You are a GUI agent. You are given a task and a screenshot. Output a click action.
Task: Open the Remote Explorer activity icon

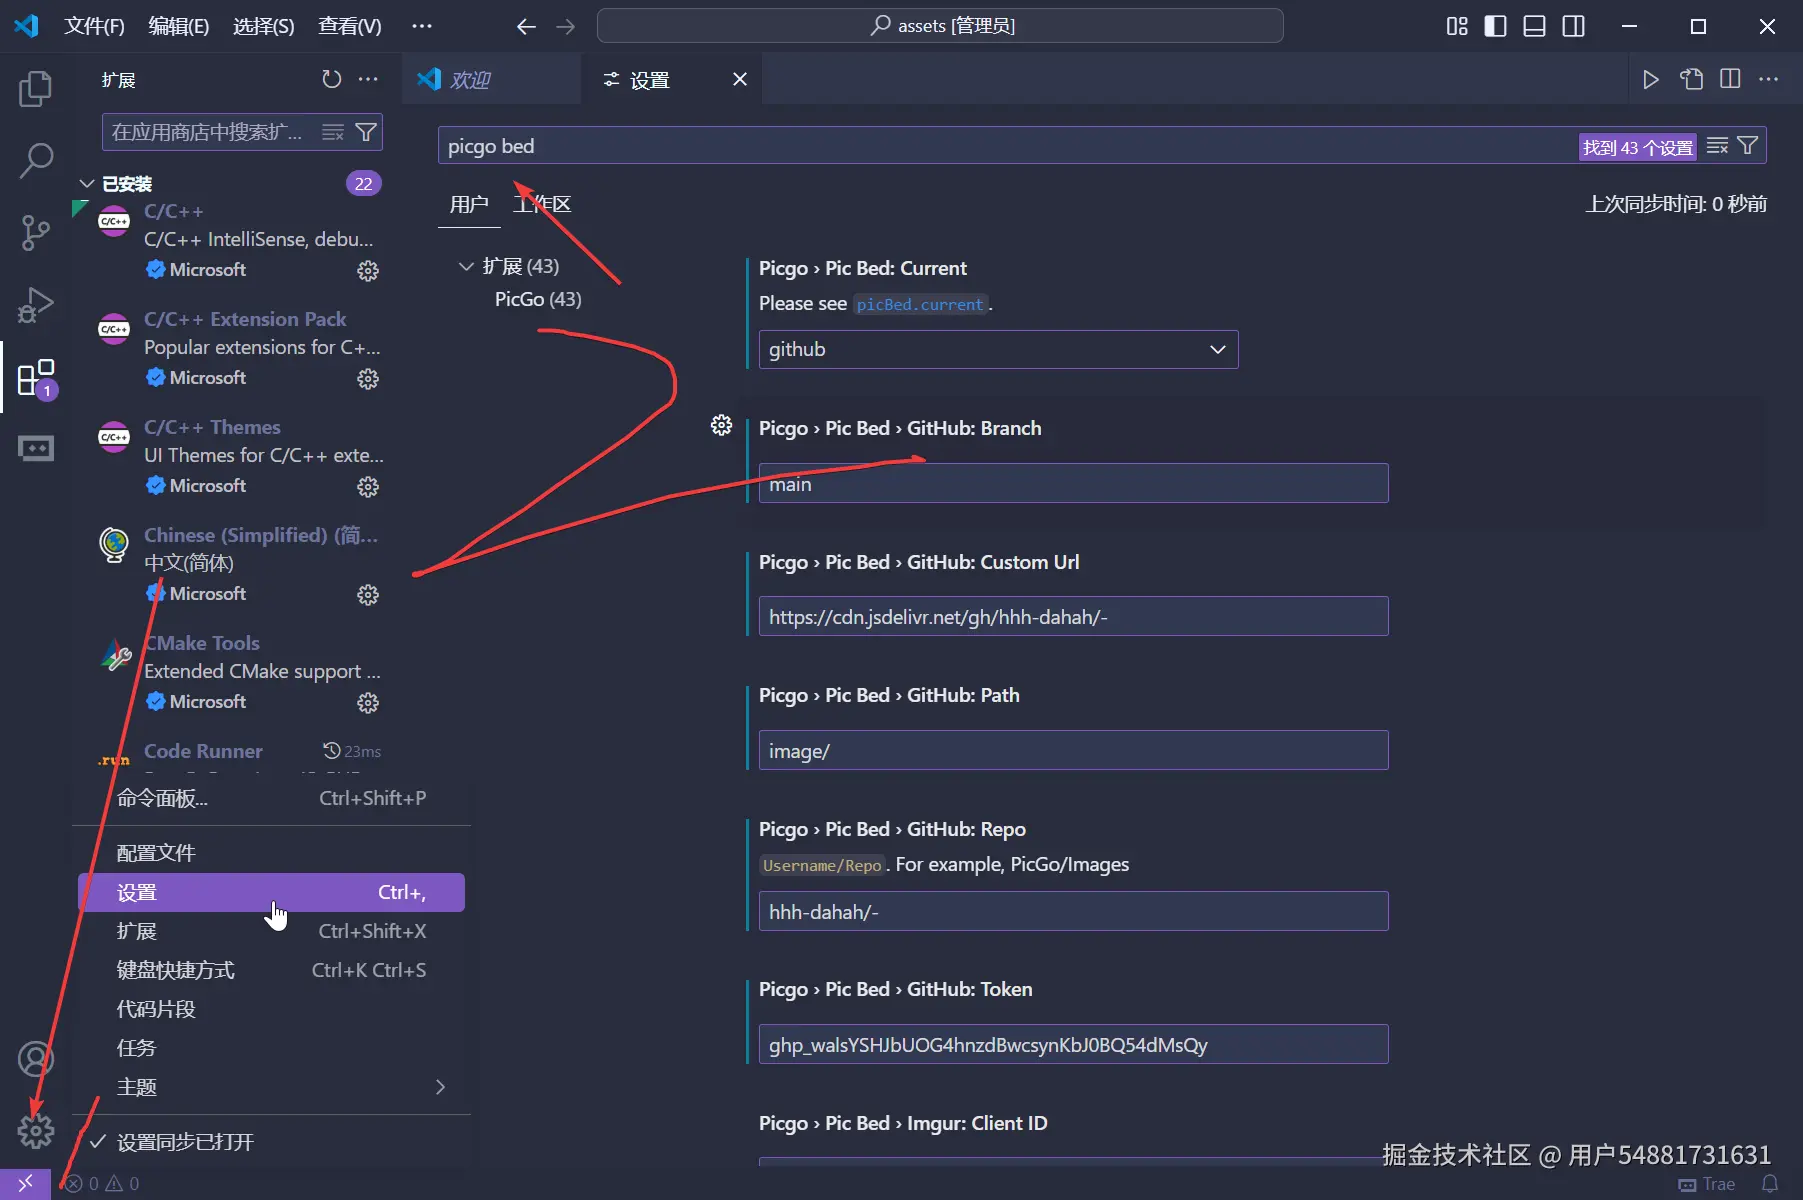pos(36,449)
